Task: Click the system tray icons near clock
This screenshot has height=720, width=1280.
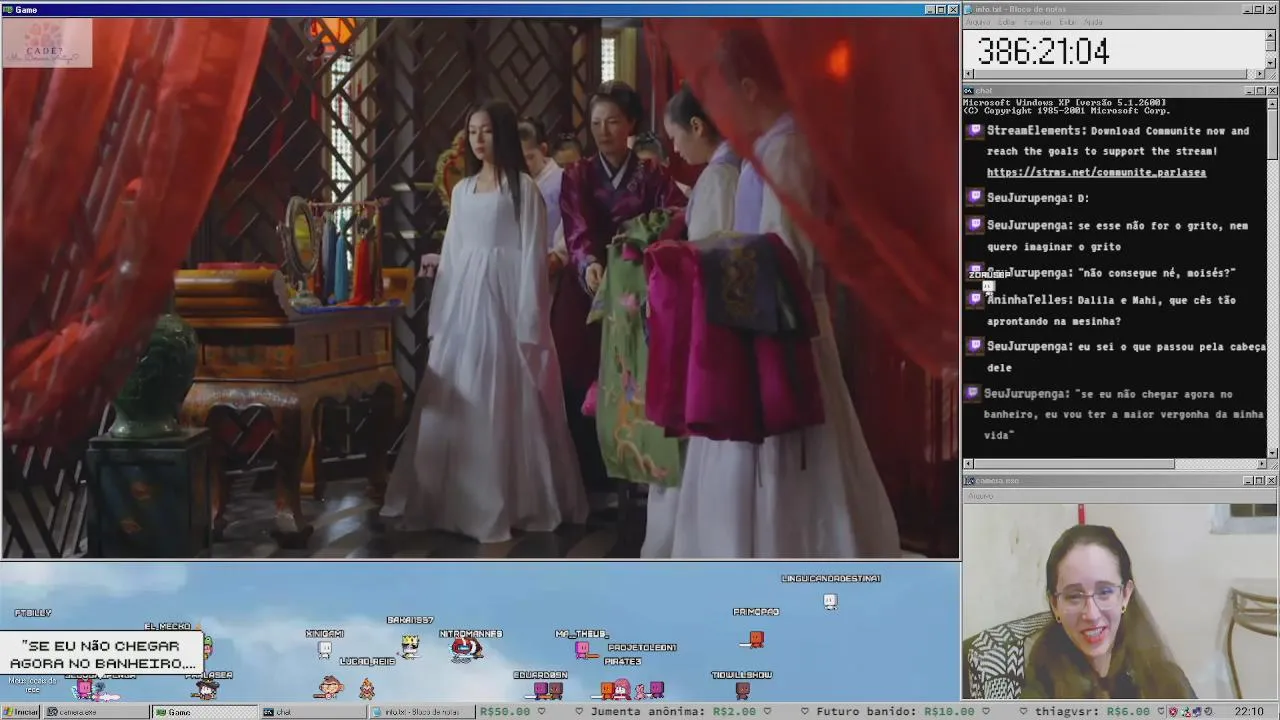Action: [1192, 712]
